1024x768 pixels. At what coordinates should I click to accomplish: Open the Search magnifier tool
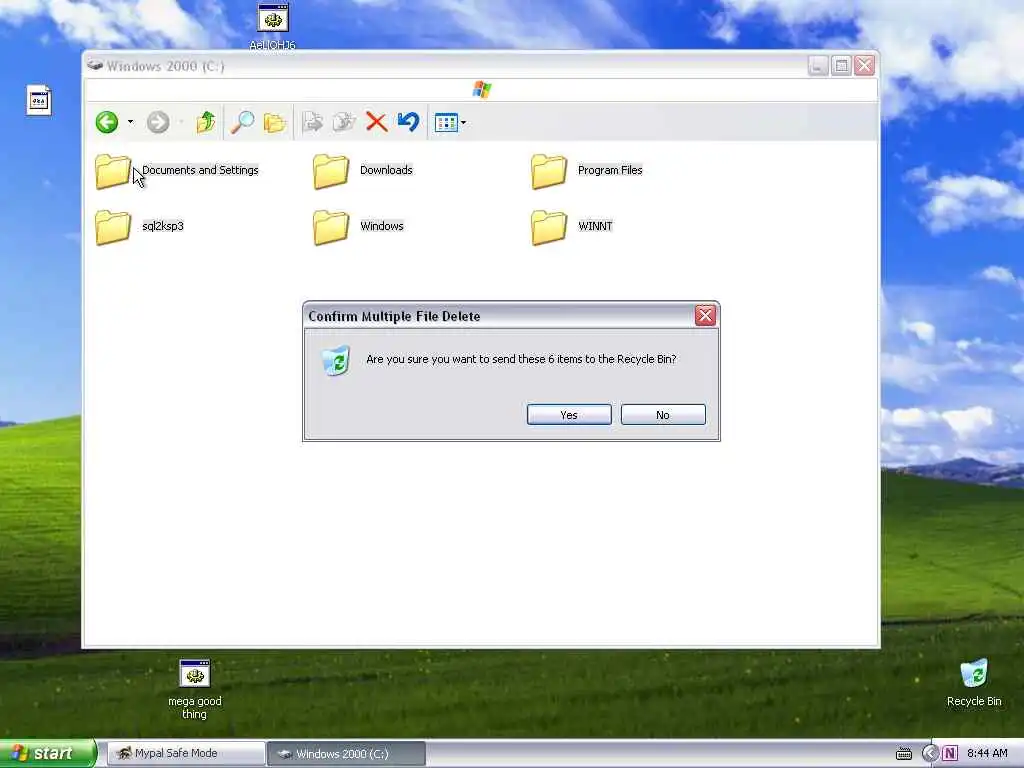click(242, 122)
